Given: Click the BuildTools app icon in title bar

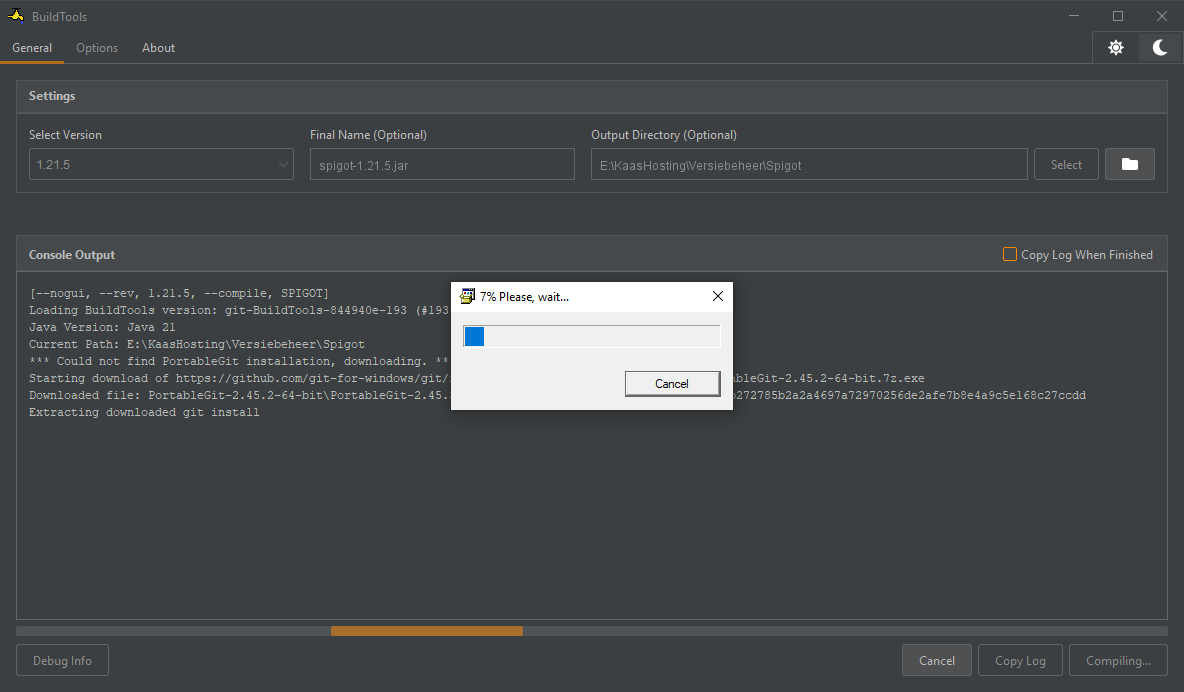Looking at the screenshot, I should click(x=16, y=17).
